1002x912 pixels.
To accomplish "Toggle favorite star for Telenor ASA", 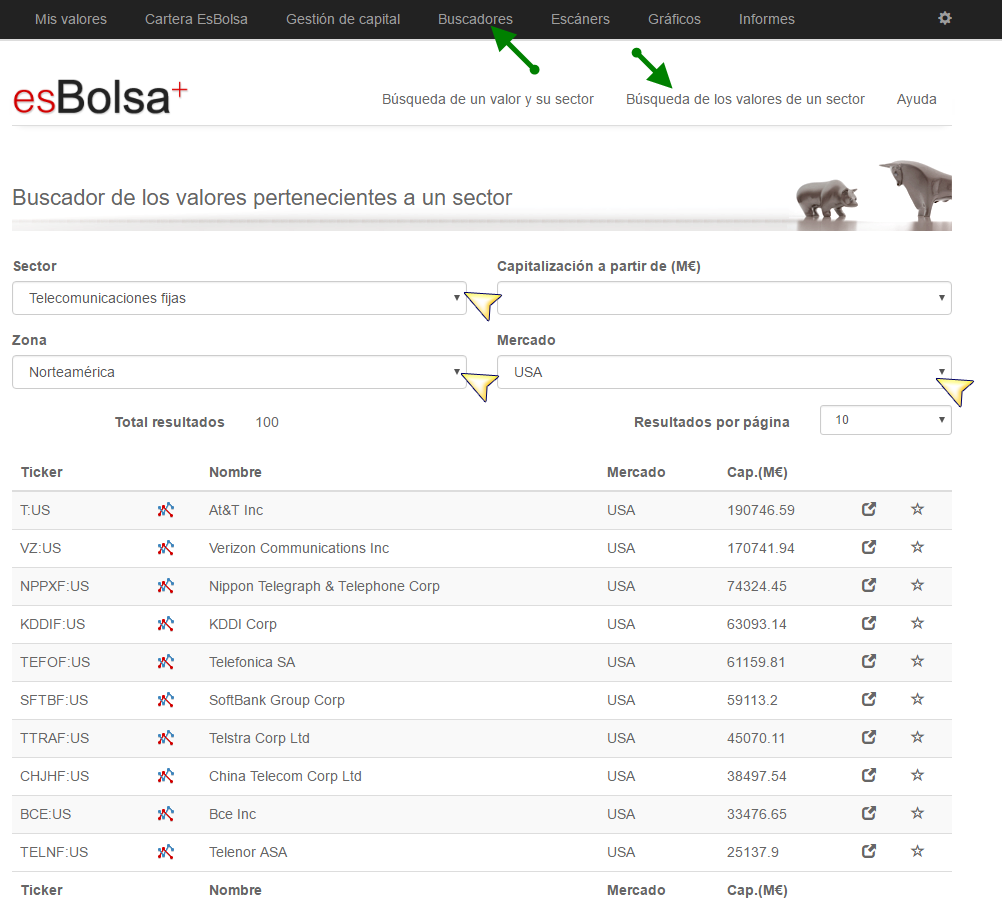I will click(918, 851).
